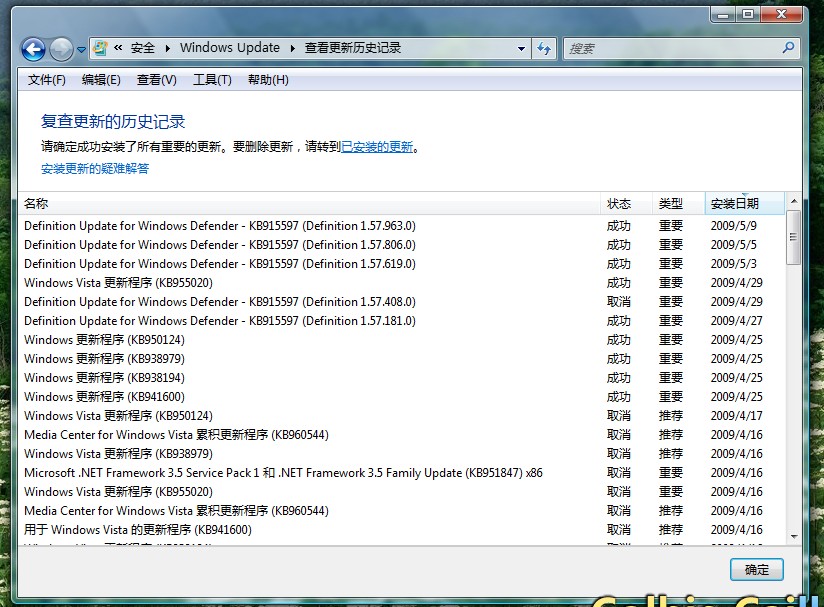Screen dimensions: 824x607
Task: Open the 编辑(E) menu
Action: point(101,80)
